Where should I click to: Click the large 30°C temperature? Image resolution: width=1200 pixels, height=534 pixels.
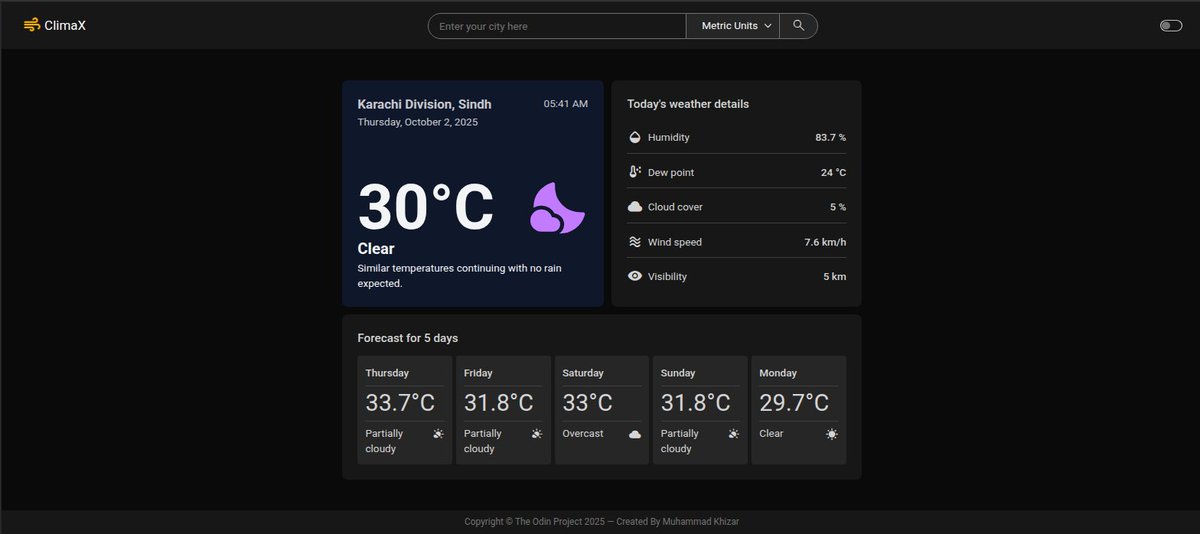(x=426, y=207)
